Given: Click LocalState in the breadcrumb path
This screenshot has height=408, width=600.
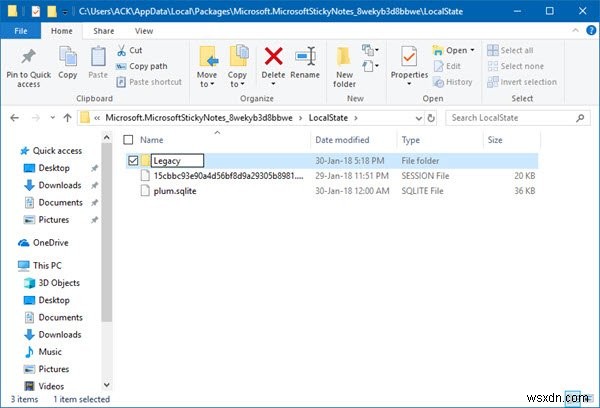Looking at the screenshot, I should tap(328, 118).
